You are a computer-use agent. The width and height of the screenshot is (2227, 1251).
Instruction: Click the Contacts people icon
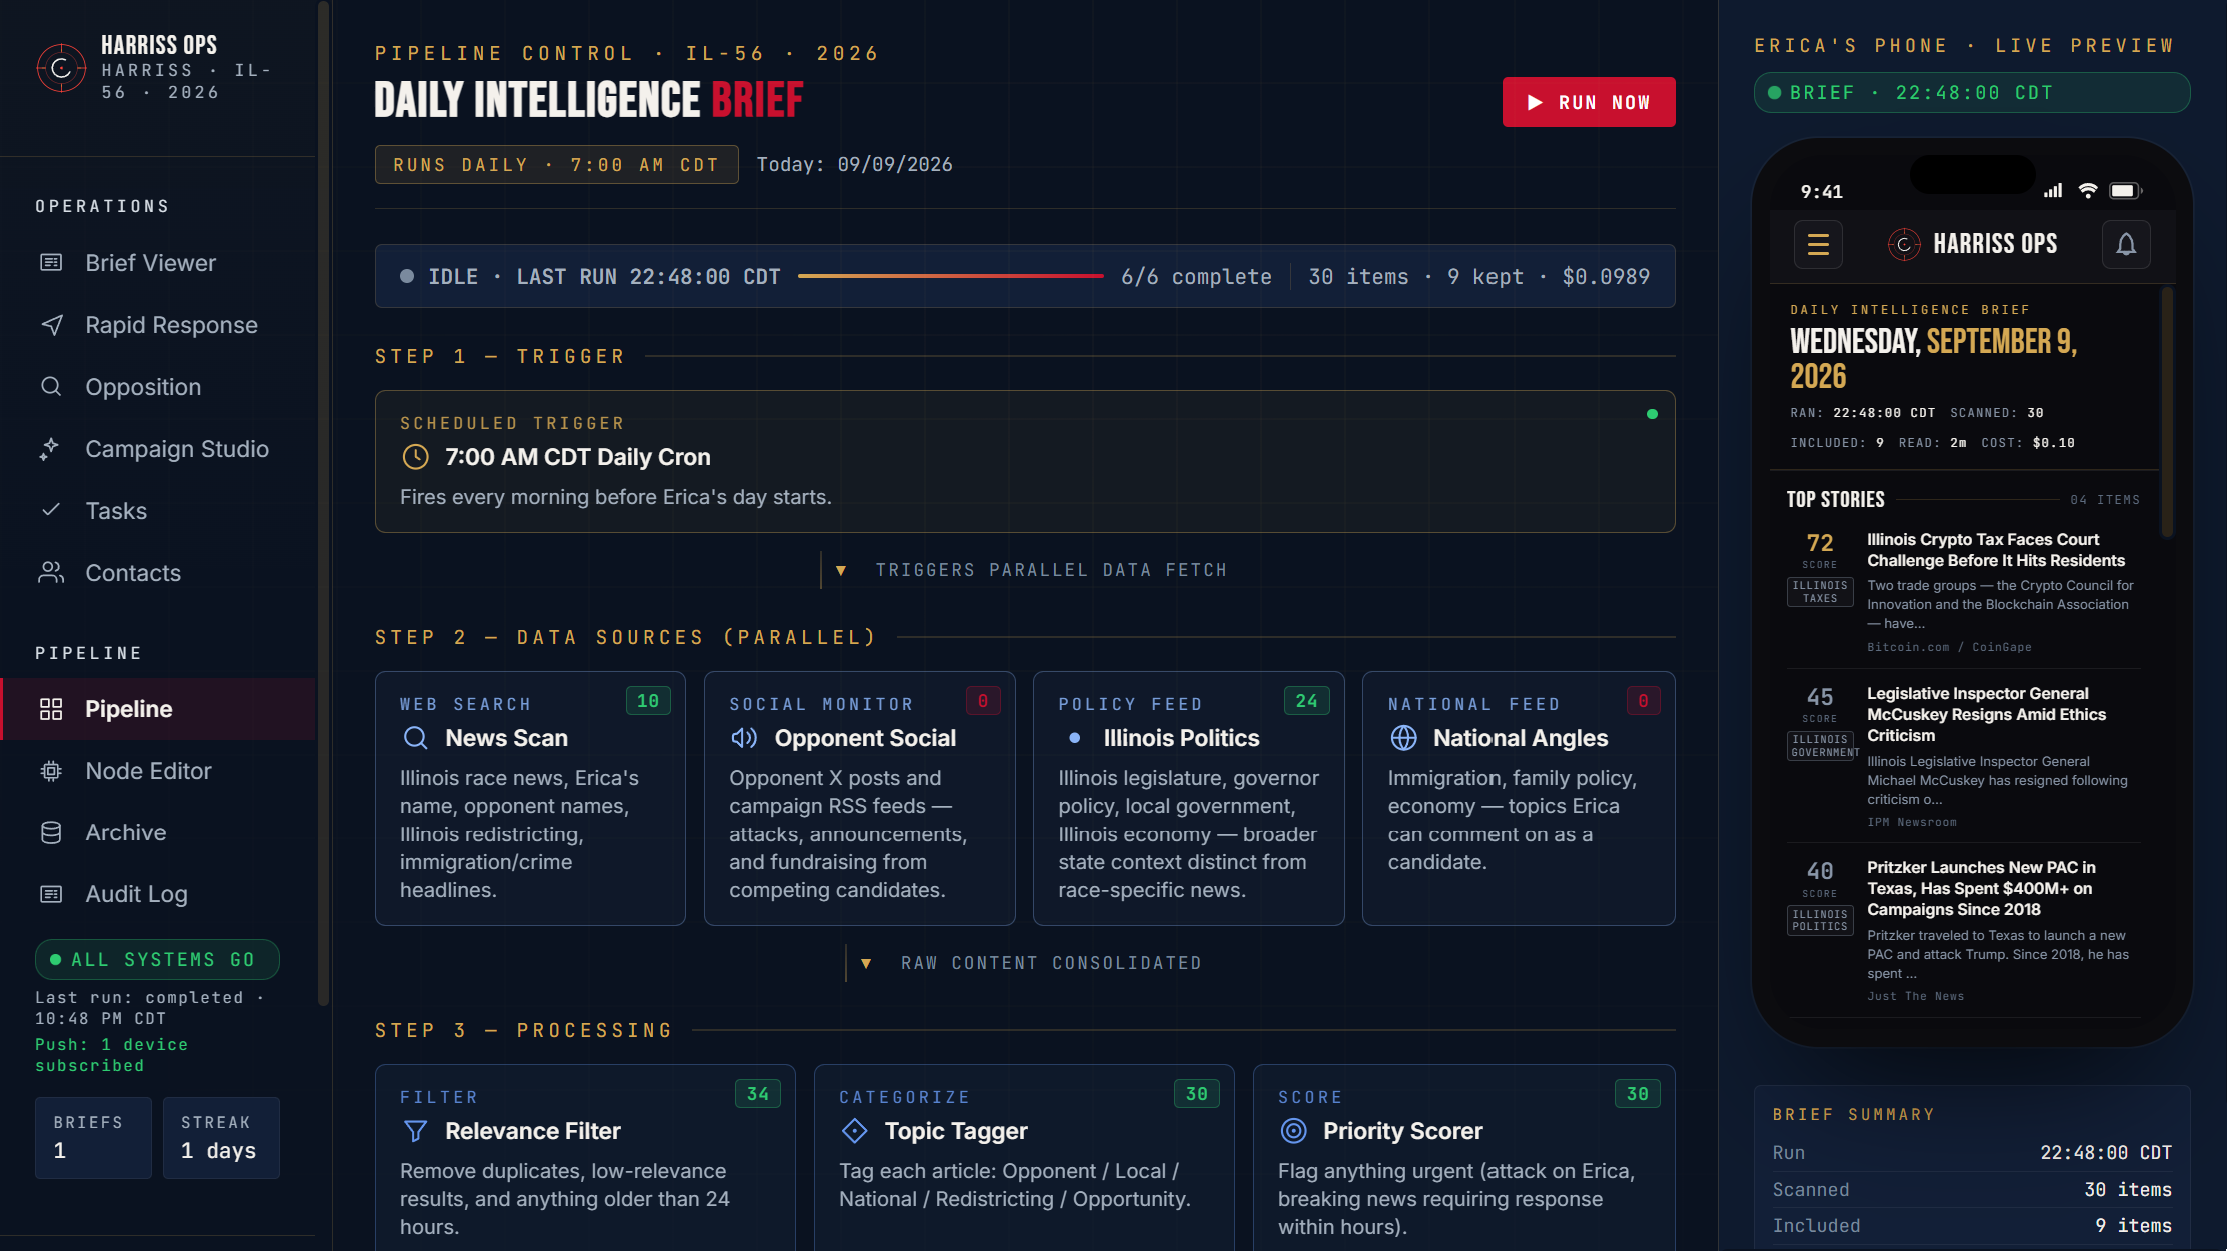51,572
